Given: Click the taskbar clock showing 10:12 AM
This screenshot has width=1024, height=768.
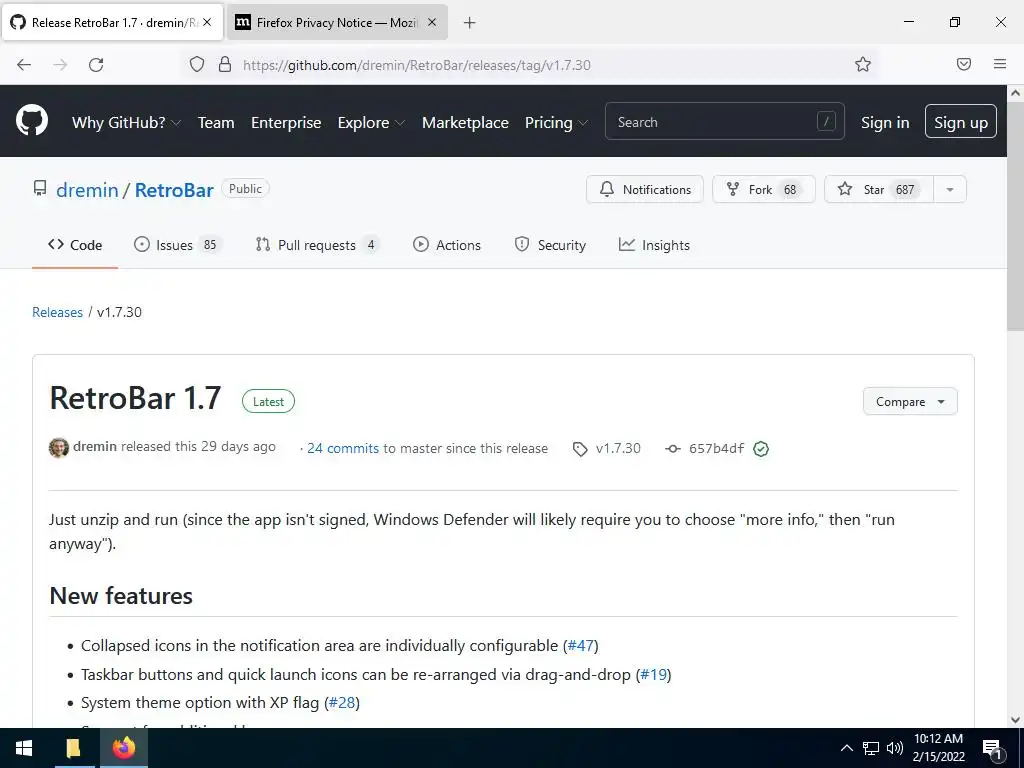Looking at the screenshot, I should [x=938, y=748].
